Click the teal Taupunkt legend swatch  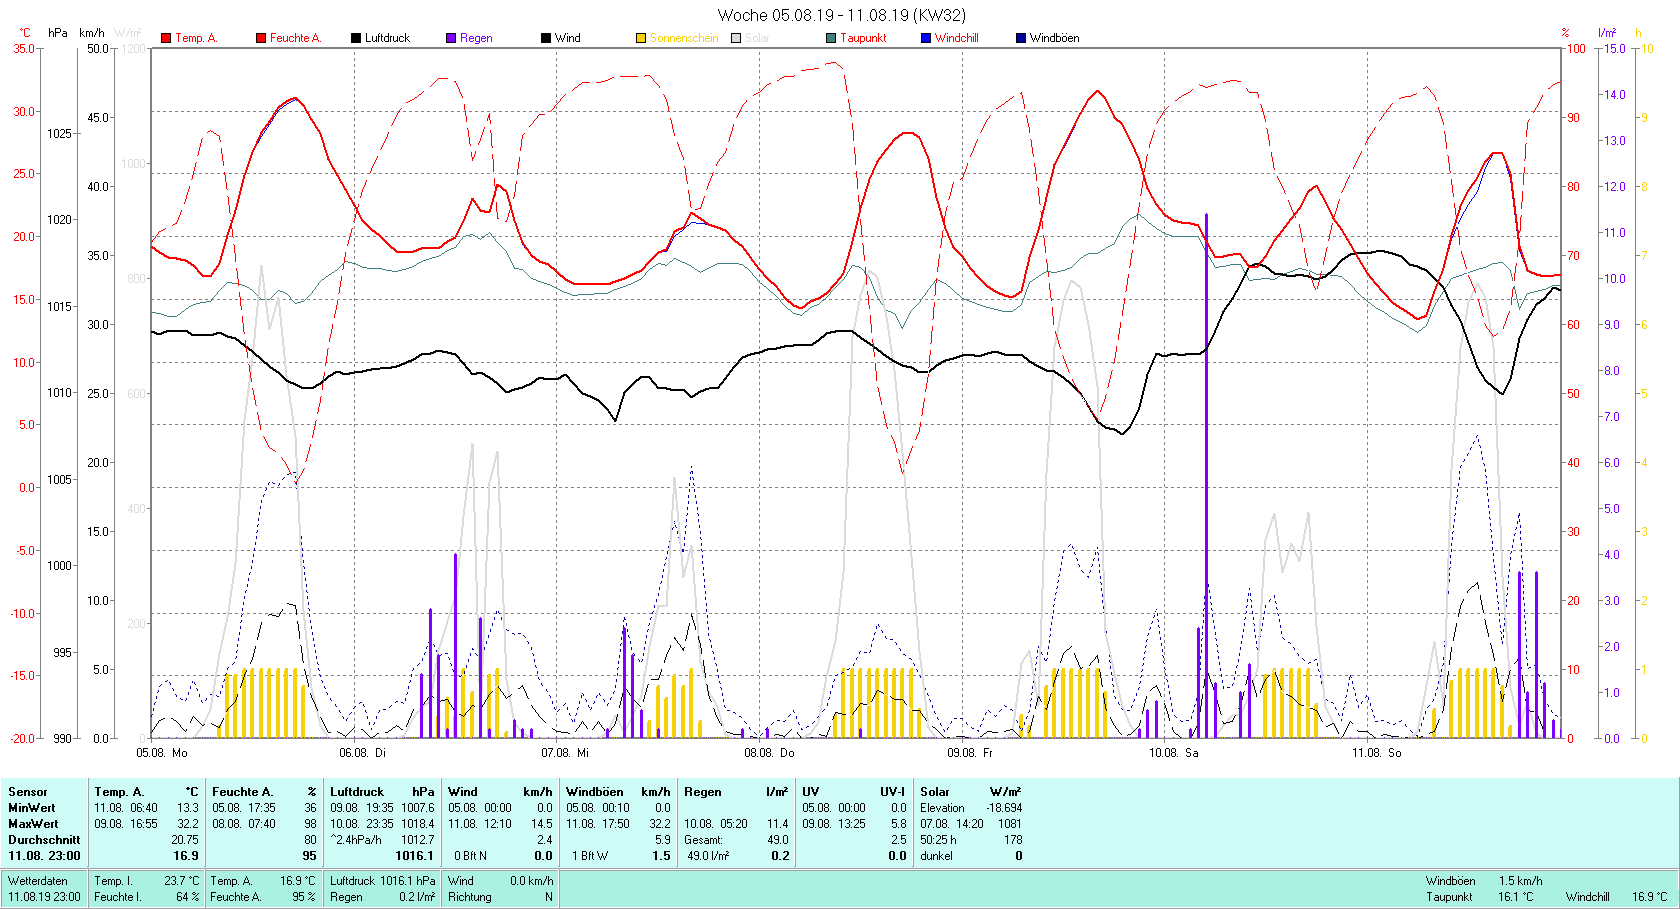pos(831,38)
